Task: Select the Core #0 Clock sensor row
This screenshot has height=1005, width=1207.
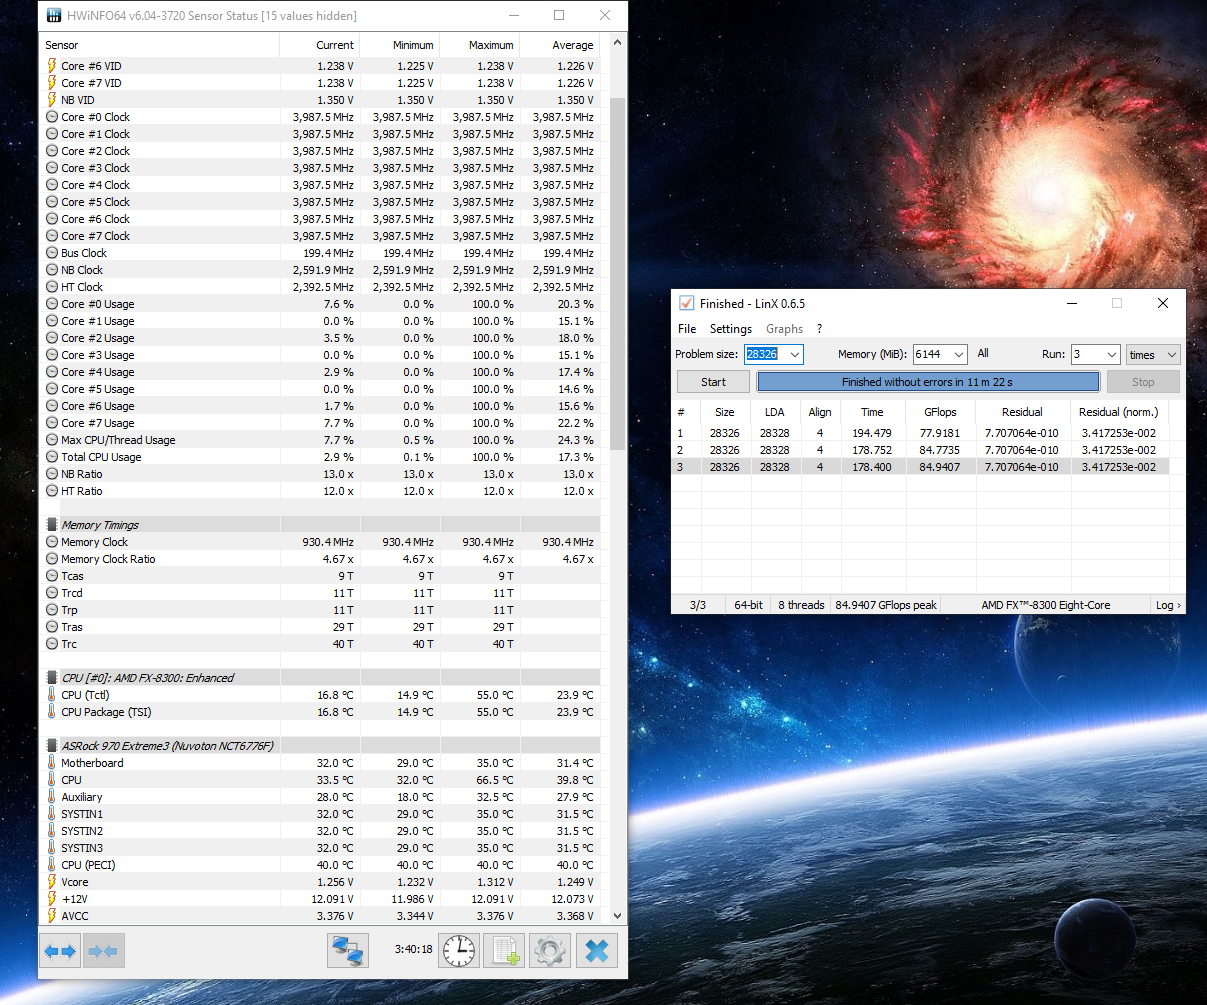Action: (321, 117)
